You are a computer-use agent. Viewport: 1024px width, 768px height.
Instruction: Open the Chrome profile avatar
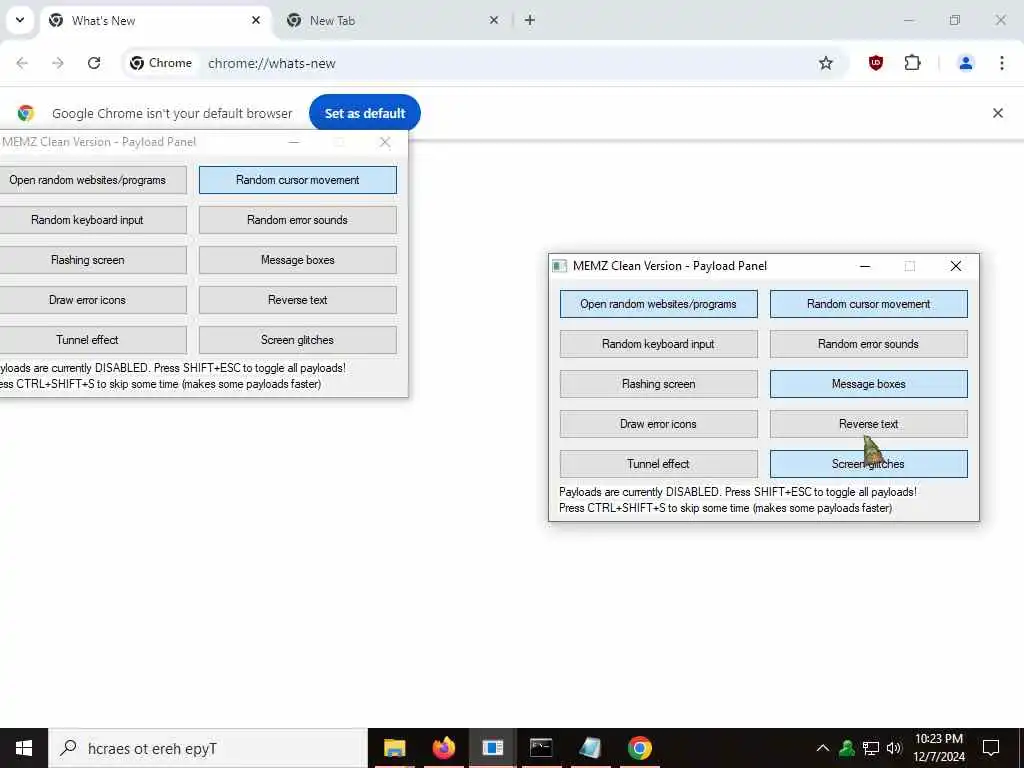[965, 63]
